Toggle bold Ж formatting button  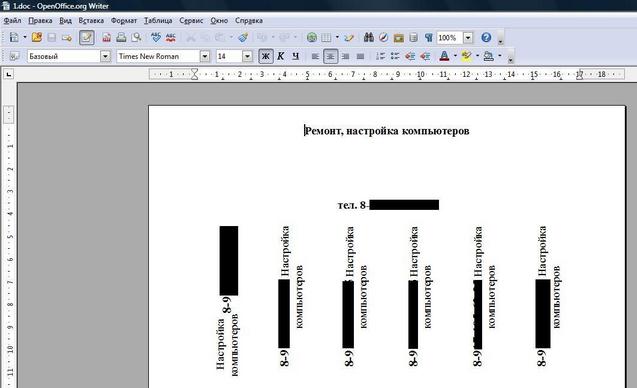266,56
